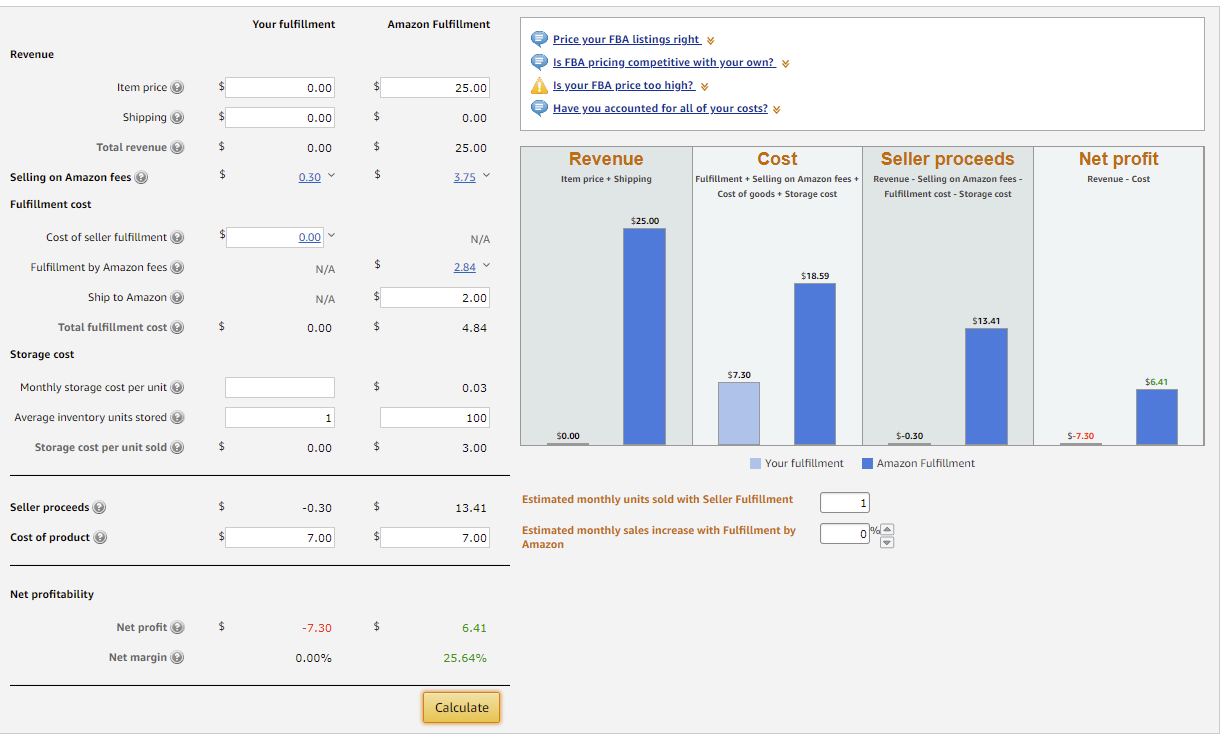
Task: Click estimated monthly units sold input
Action: [x=845, y=503]
